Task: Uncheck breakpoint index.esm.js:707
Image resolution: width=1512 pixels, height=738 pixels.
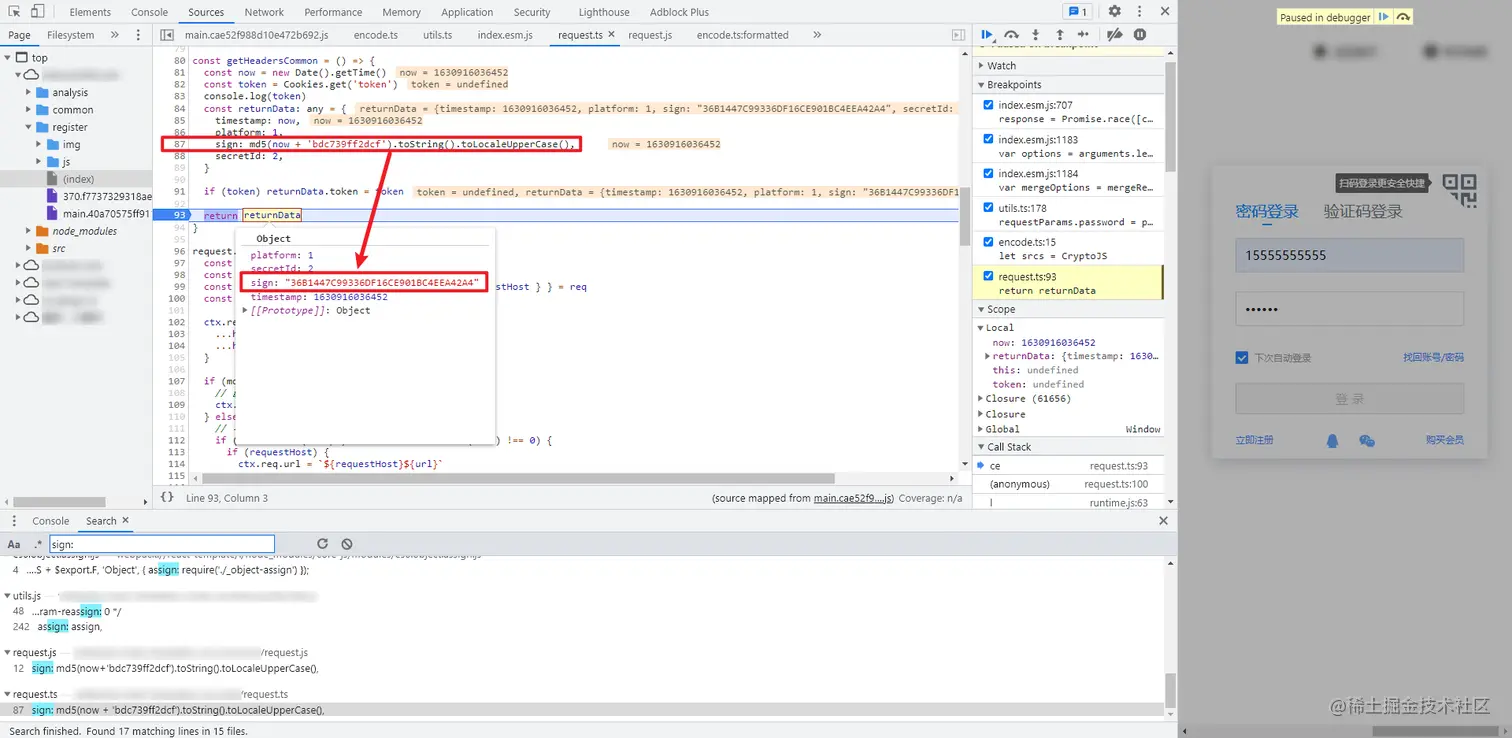Action: [x=988, y=105]
